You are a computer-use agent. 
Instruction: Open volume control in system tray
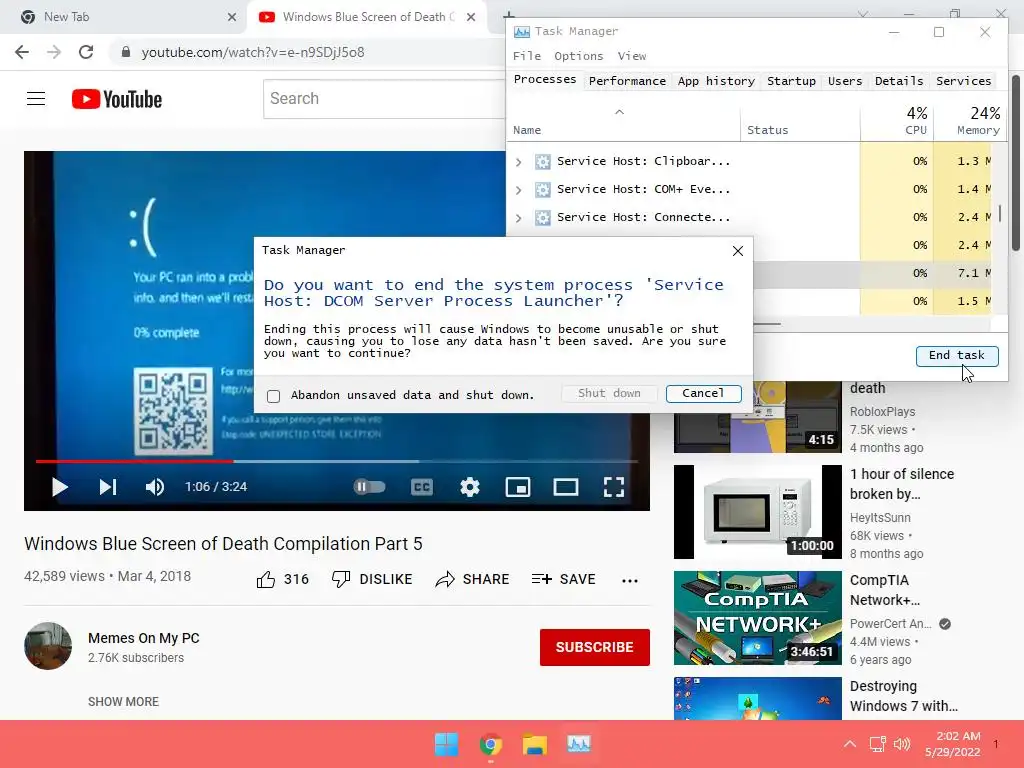(902, 744)
